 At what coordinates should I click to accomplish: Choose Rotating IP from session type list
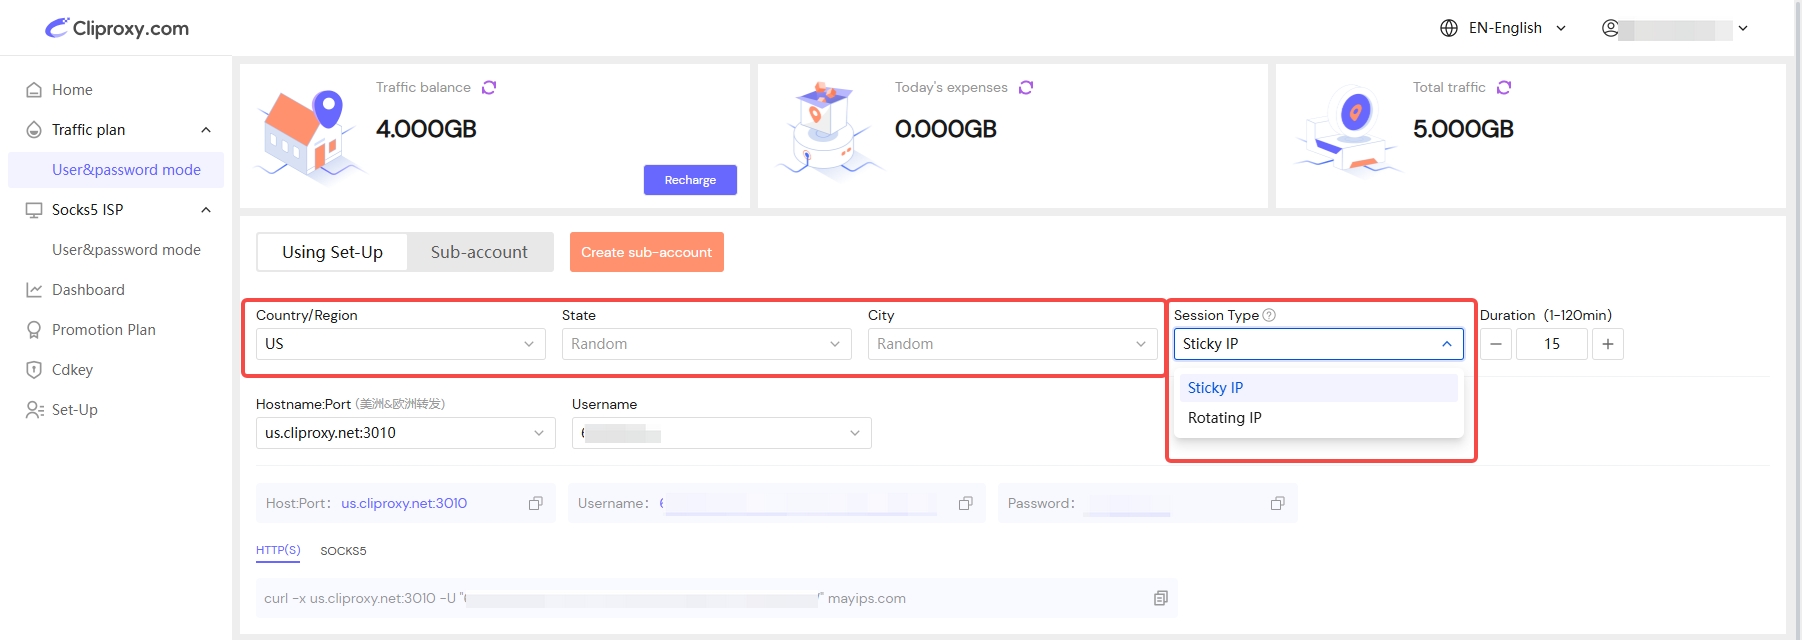[x=1225, y=418]
